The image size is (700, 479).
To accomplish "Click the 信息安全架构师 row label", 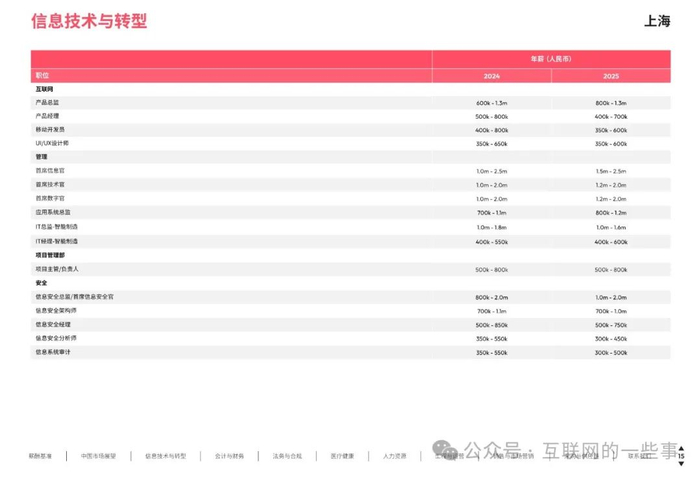I will tap(56, 310).
